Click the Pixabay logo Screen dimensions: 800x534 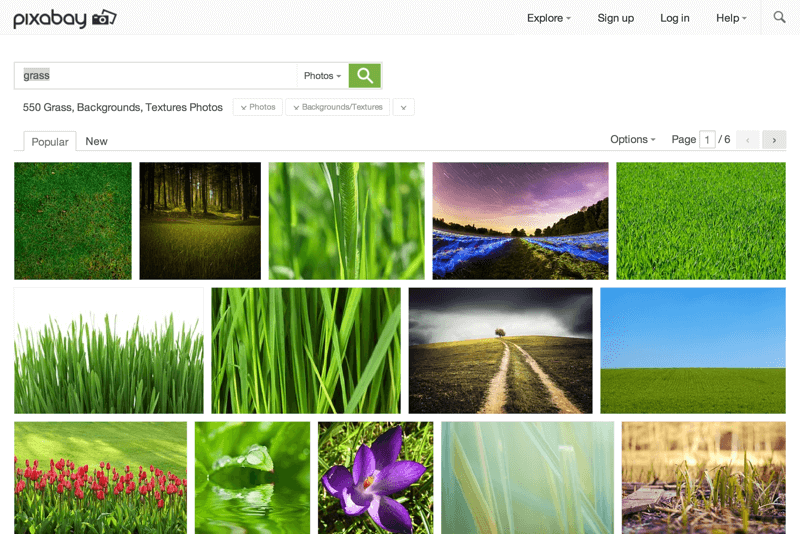65,19
